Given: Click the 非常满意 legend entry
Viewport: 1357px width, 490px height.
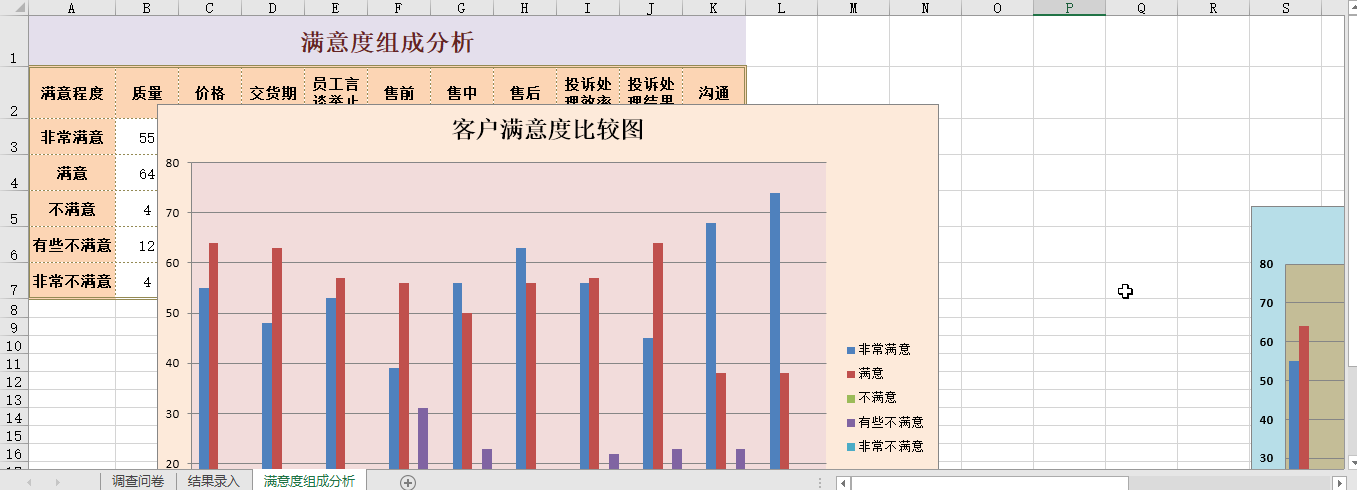Looking at the screenshot, I should click(x=883, y=350).
